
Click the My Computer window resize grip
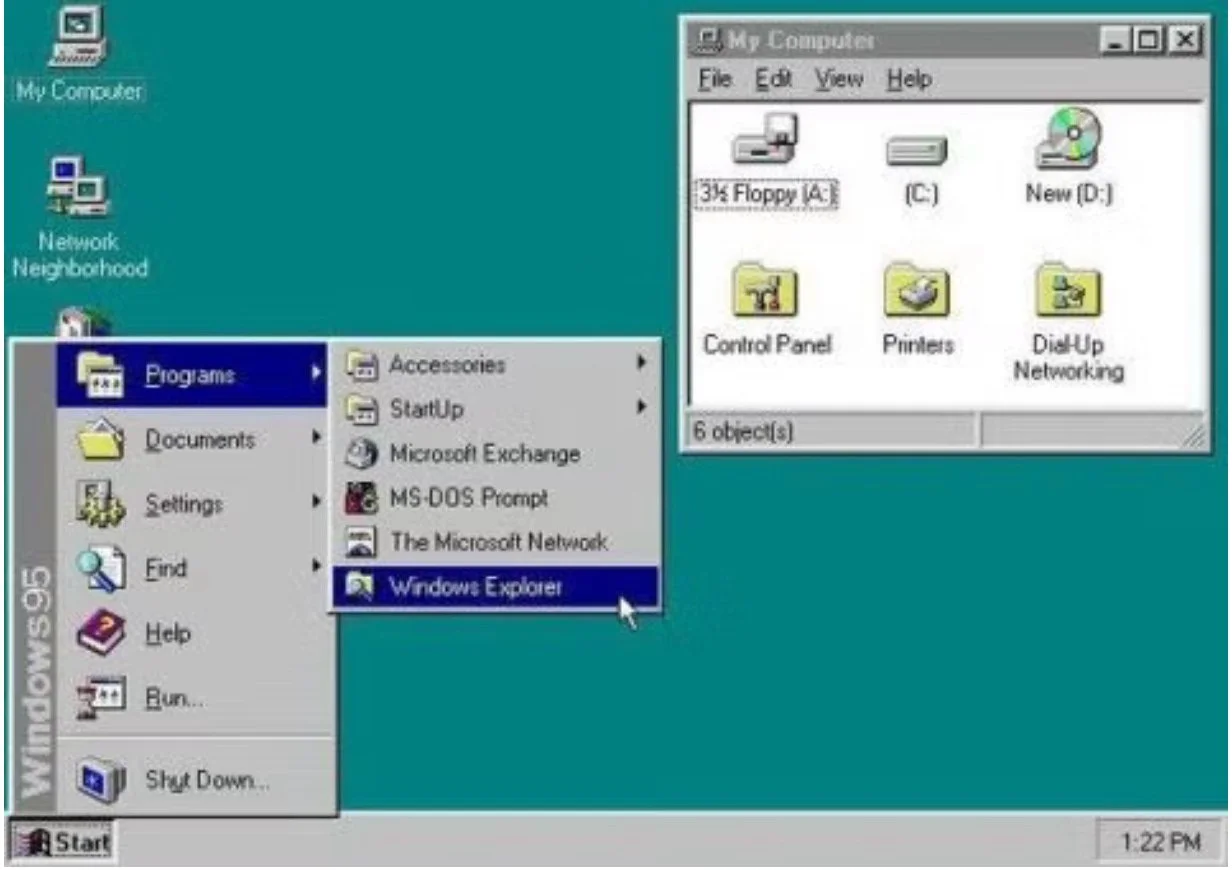click(x=1194, y=435)
